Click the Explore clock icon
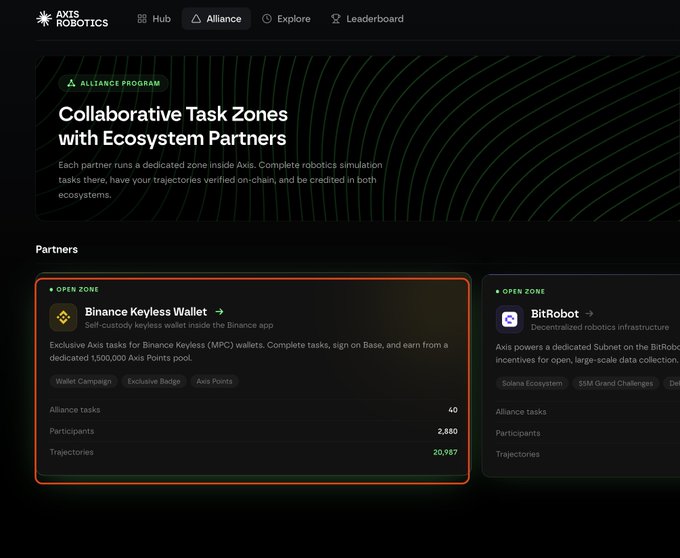Image resolution: width=680 pixels, height=558 pixels. pos(267,19)
